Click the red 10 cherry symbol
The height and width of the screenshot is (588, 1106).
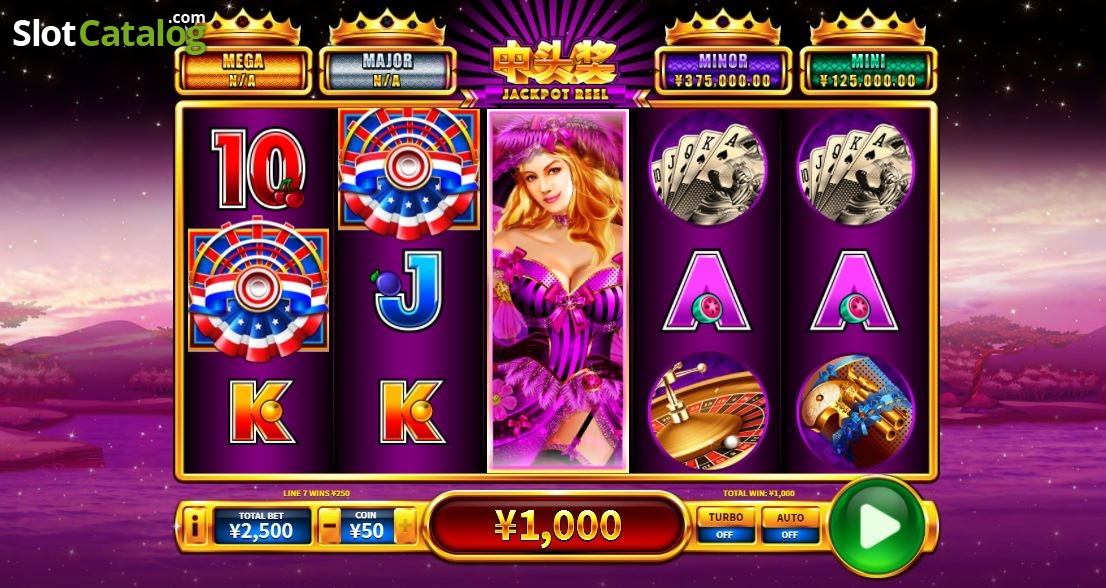258,169
